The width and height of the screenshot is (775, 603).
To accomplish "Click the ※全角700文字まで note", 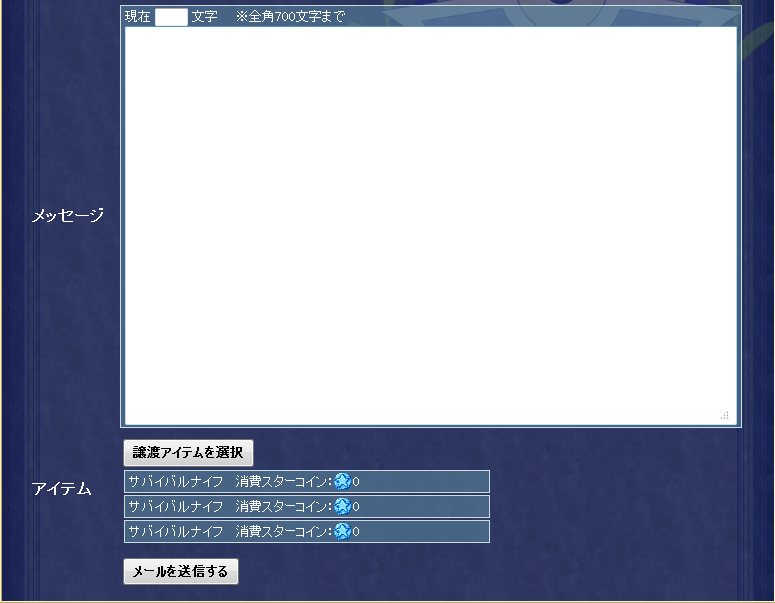I will (x=290, y=17).
